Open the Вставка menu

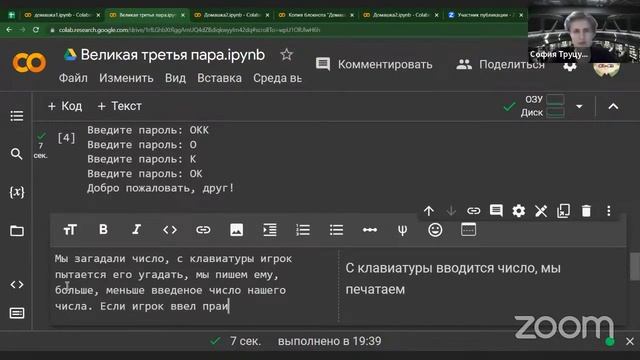(x=219, y=78)
